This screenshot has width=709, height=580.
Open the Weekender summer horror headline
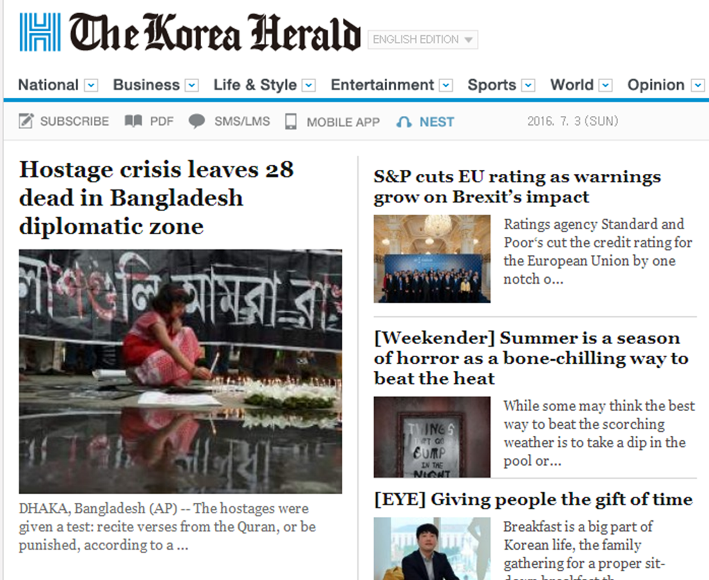tap(531, 358)
